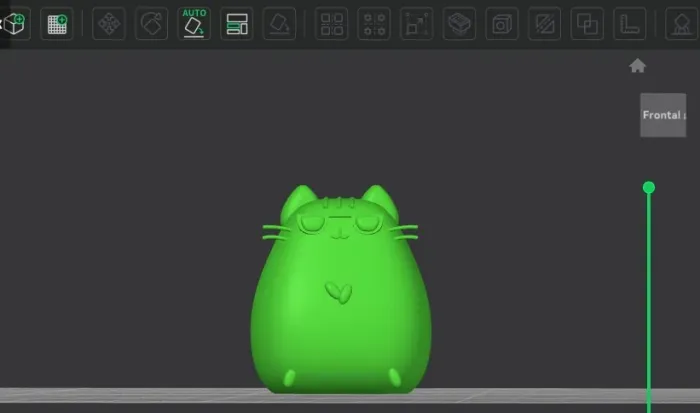Viewport: 700px width, 413px height.
Task: Select the Rotate tool icon
Action: click(x=151, y=24)
